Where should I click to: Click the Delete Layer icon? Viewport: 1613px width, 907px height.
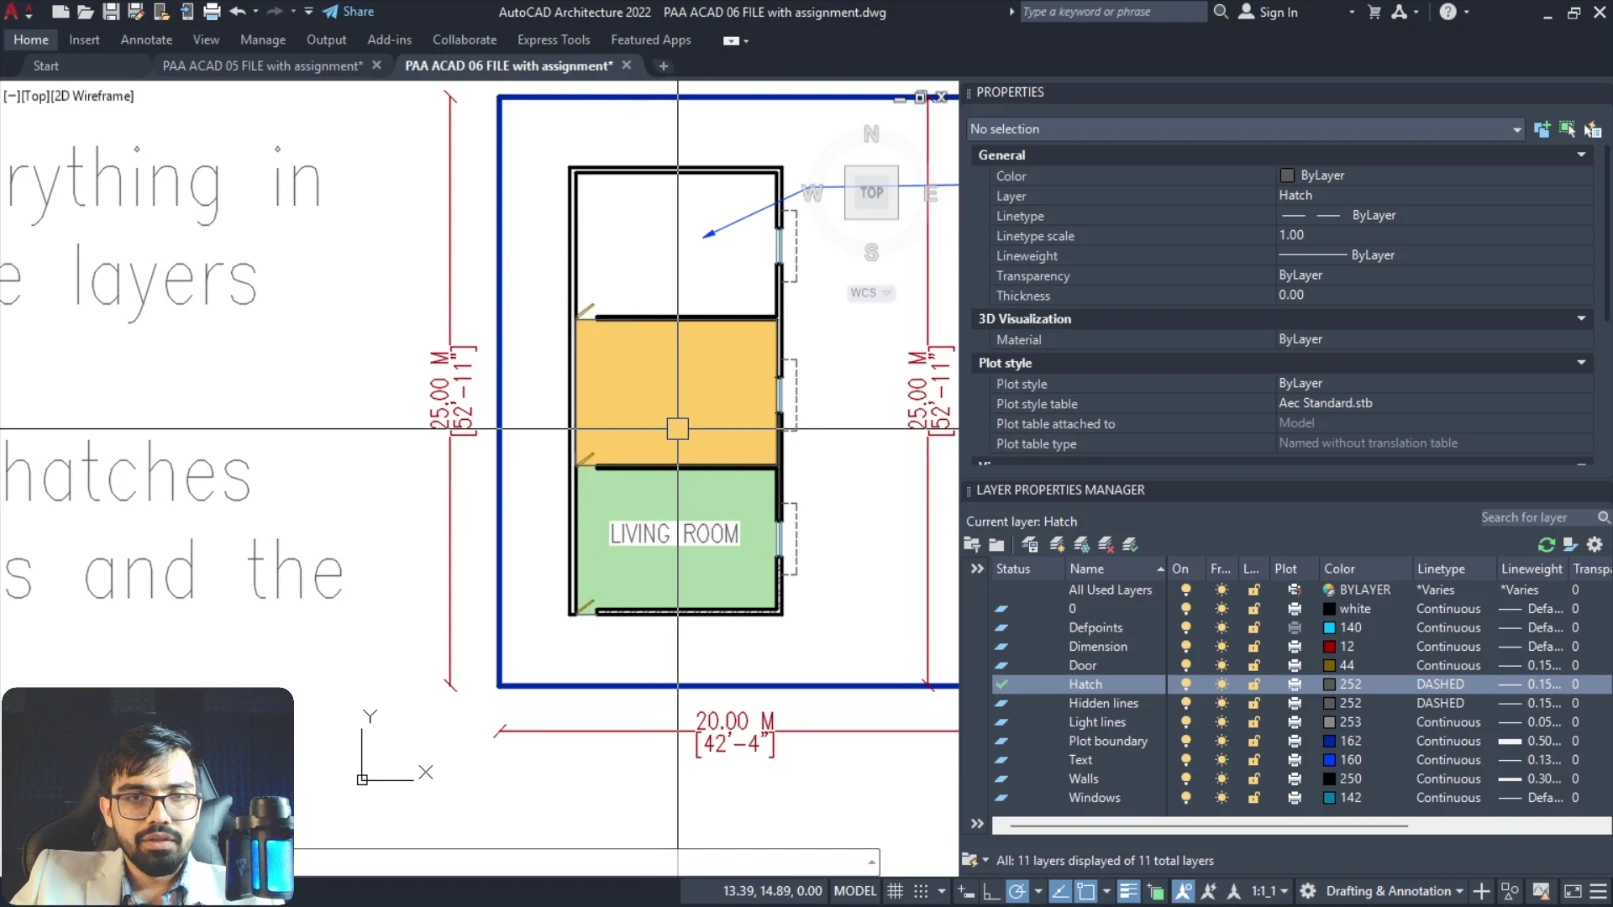click(x=1106, y=545)
